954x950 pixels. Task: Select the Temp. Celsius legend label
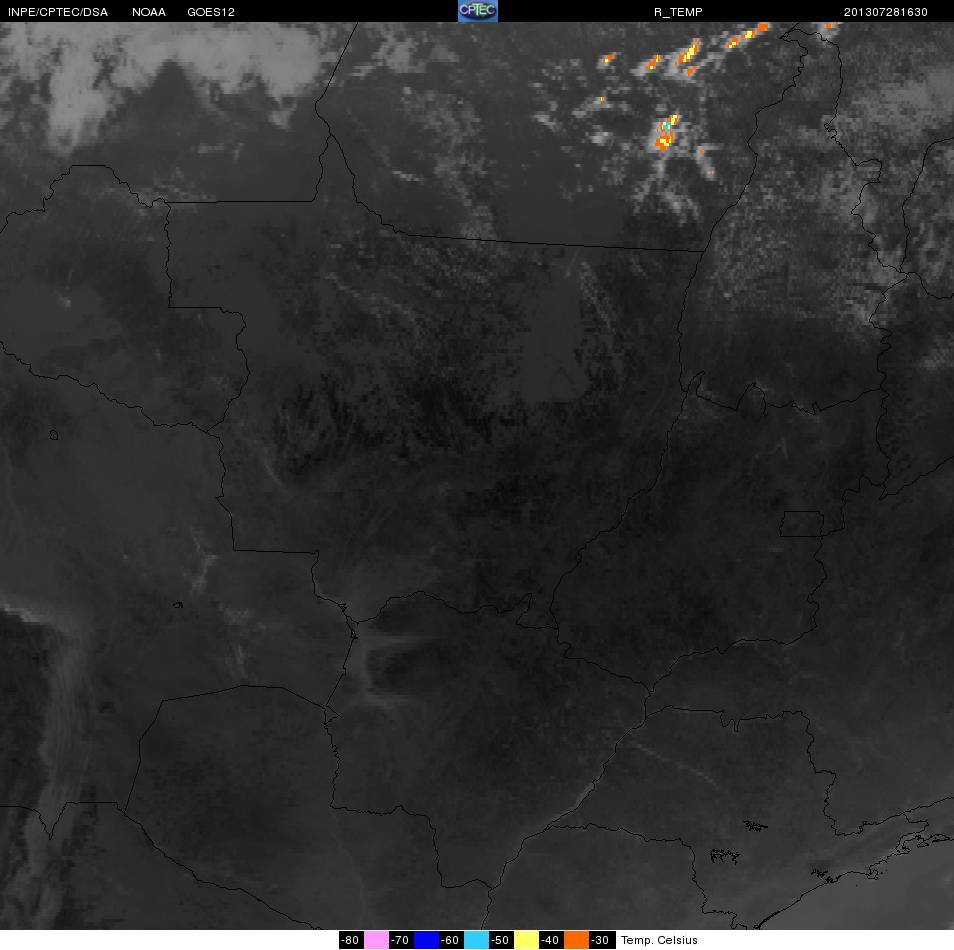tap(659, 940)
